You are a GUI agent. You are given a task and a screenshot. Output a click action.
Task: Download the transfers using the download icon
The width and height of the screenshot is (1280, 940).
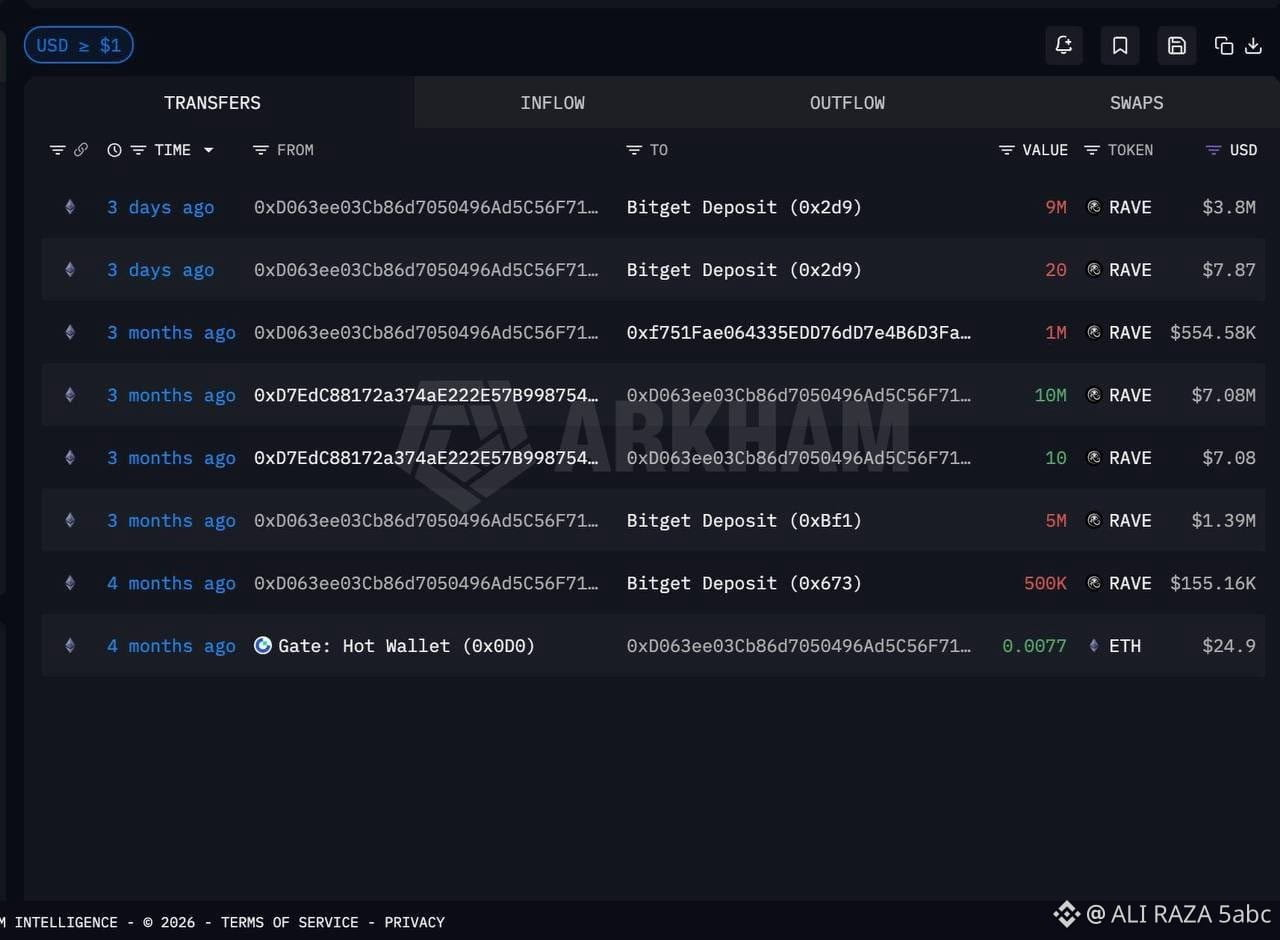1253,45
